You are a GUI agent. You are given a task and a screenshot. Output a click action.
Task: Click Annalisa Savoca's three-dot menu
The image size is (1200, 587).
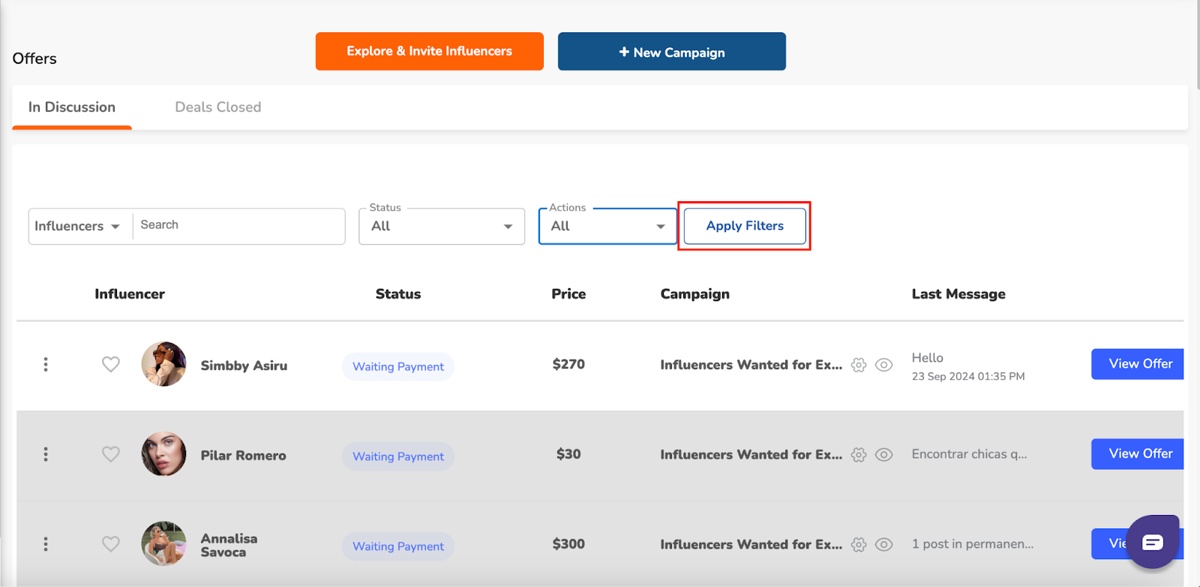tap(46, 545)
